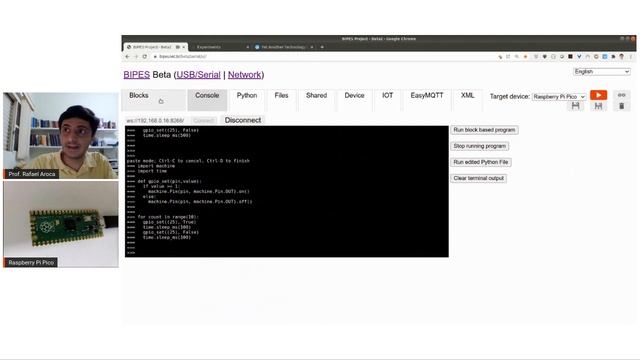Open the Chrome extensions puzzle icon
Screen dimensions: 640x360
coord(613,57)
